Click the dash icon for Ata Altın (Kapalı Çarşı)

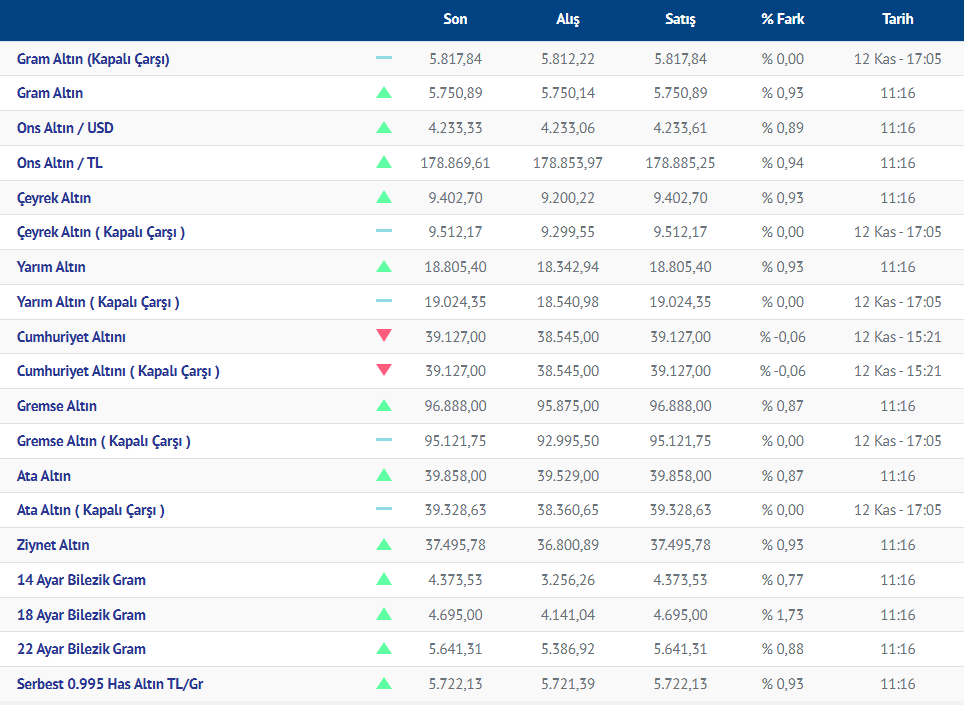(x=384, y=510)
